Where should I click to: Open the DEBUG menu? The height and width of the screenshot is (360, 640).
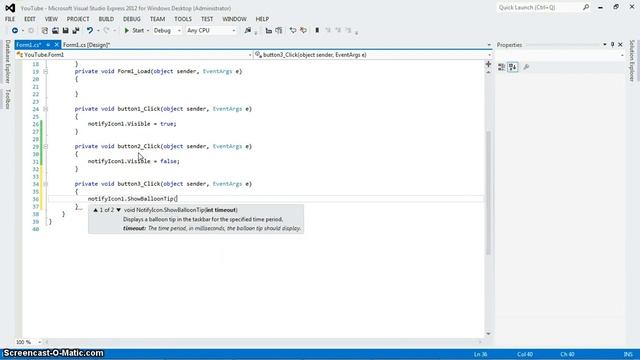point(131,19)
